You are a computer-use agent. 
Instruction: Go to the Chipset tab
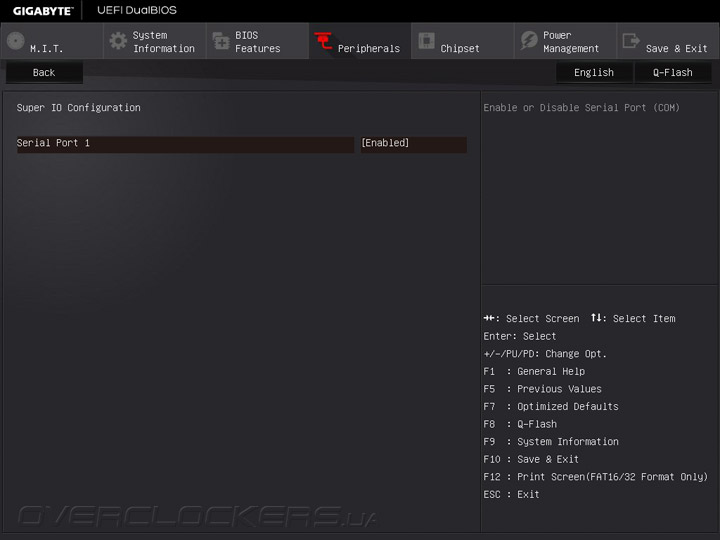point(462,41)
